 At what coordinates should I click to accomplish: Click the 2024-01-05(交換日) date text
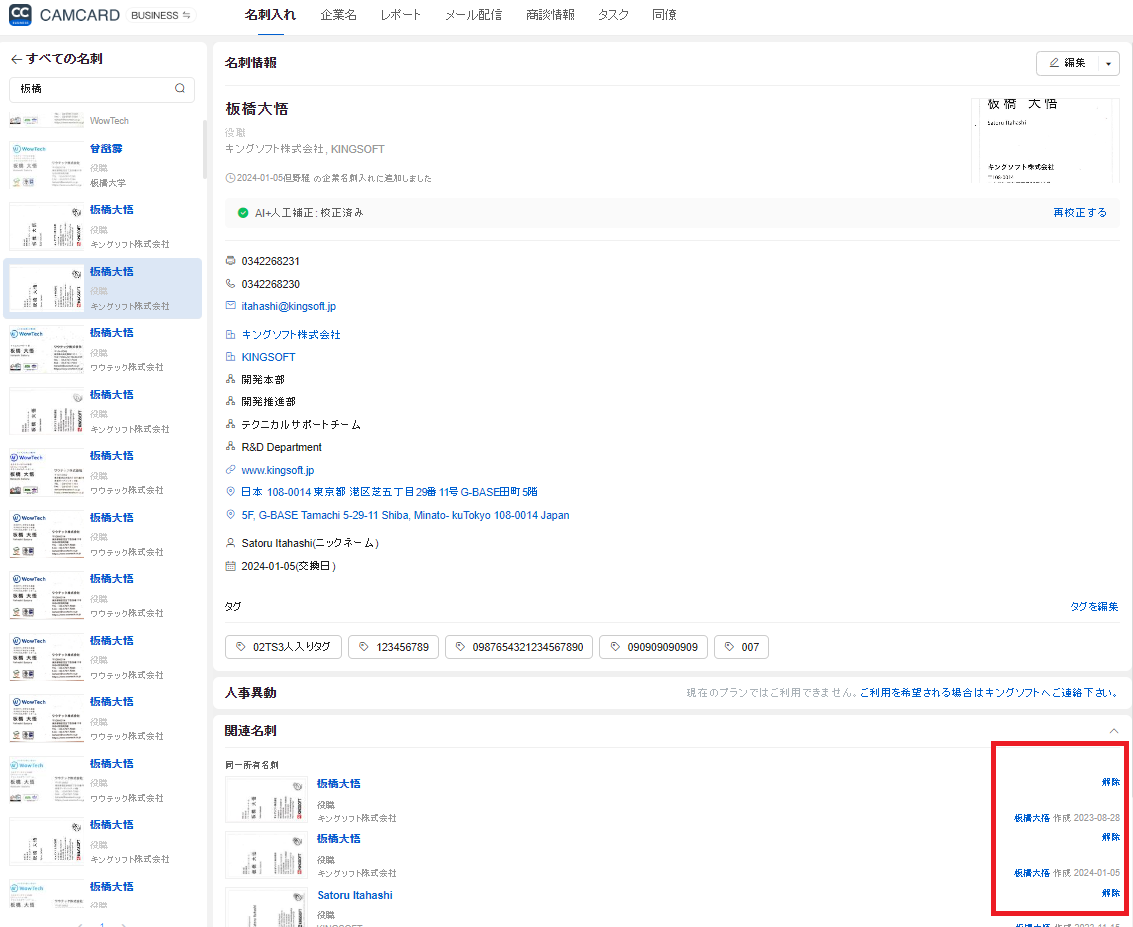tap(288, 566)
